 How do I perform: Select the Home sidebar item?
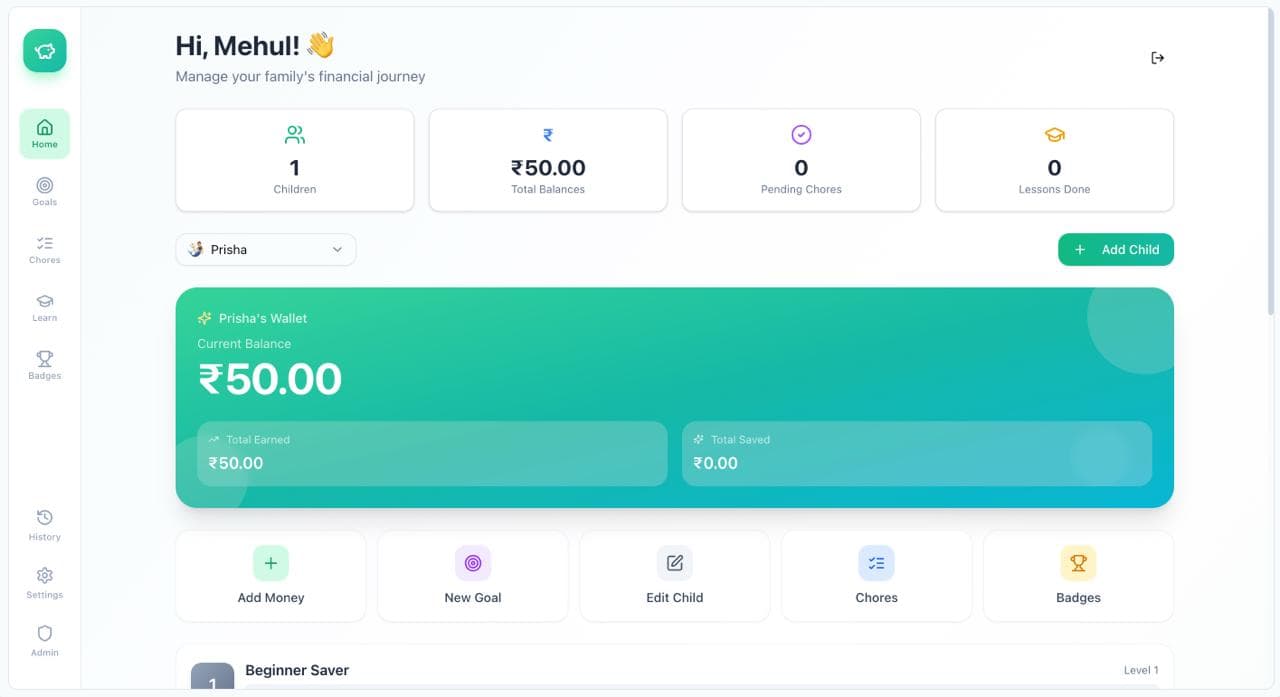tap(45, 134)
